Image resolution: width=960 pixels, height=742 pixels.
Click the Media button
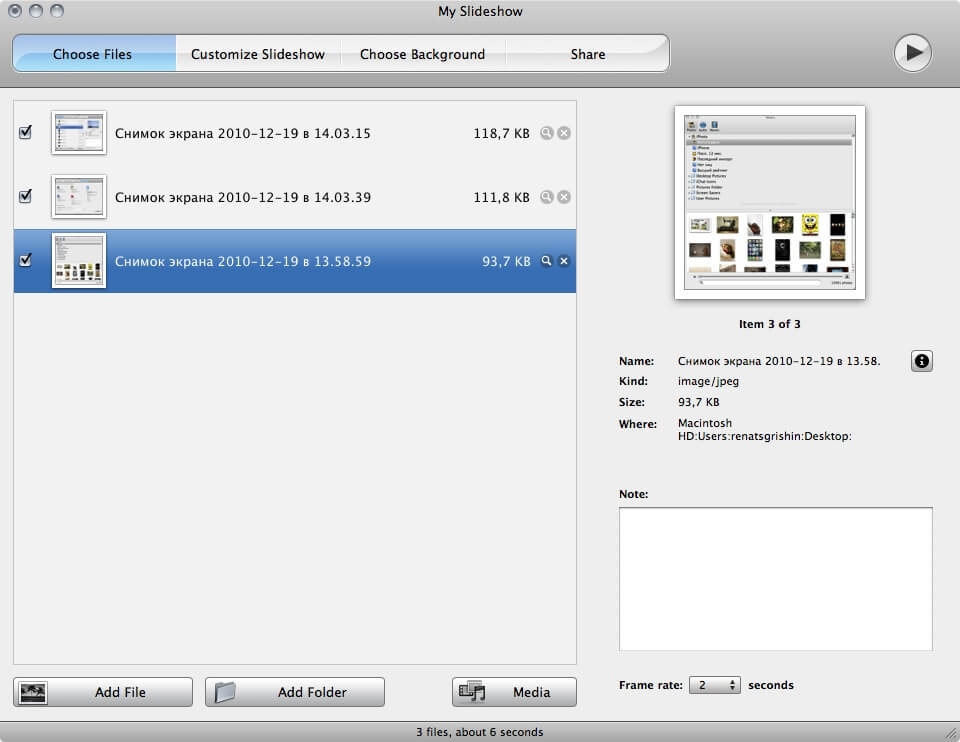click(513, 691)
